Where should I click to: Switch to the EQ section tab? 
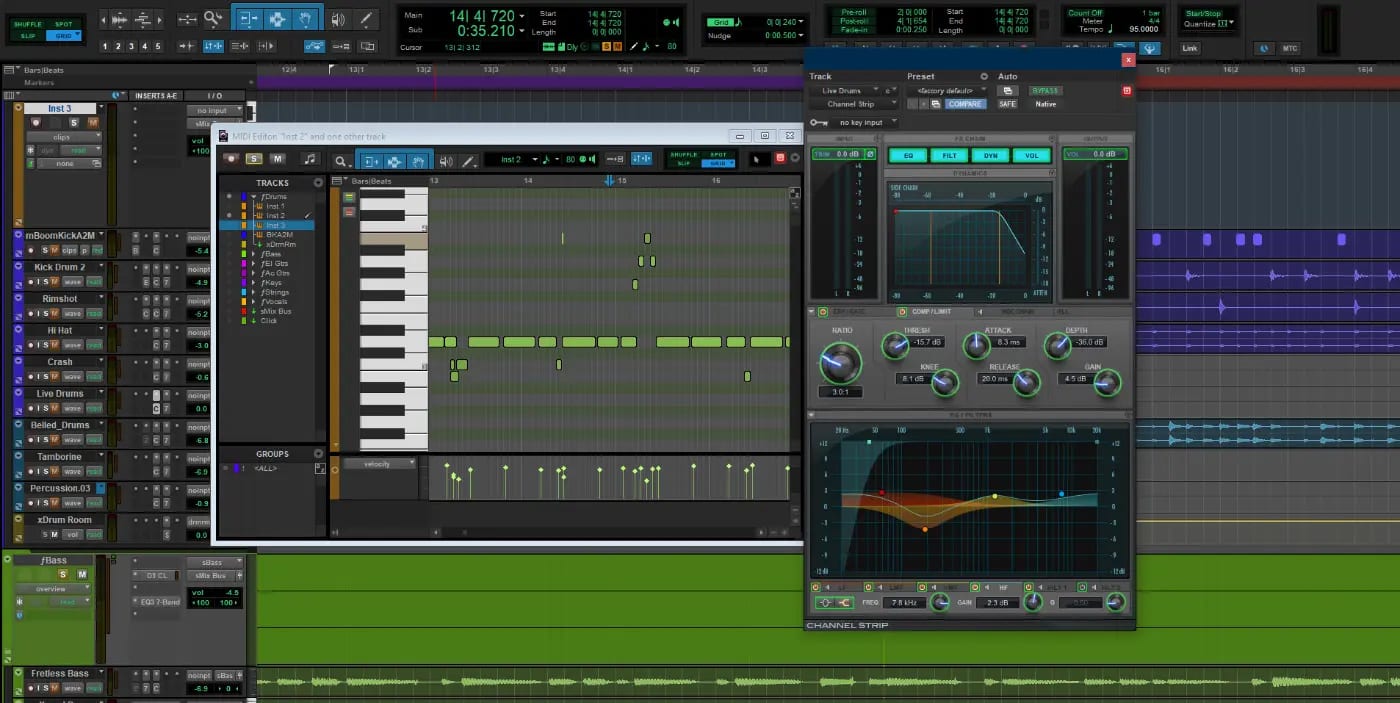[x=908, y=155]
